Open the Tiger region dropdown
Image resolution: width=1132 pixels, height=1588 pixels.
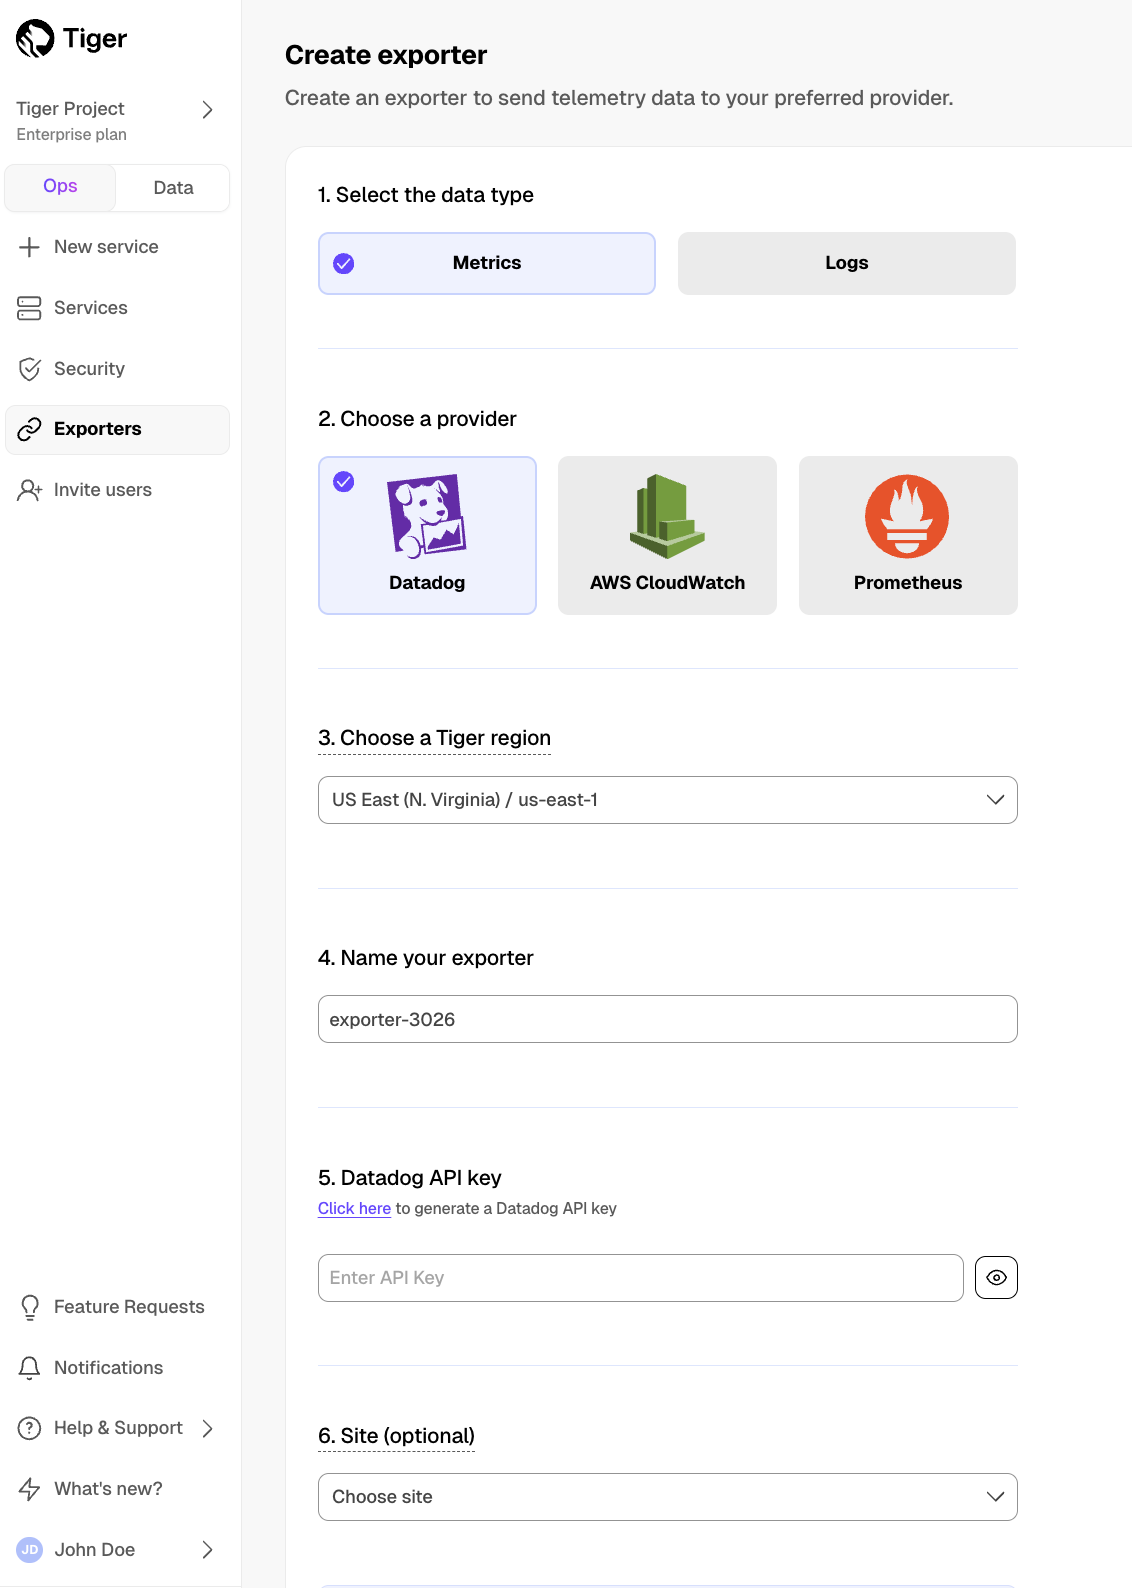coord(668,800)
